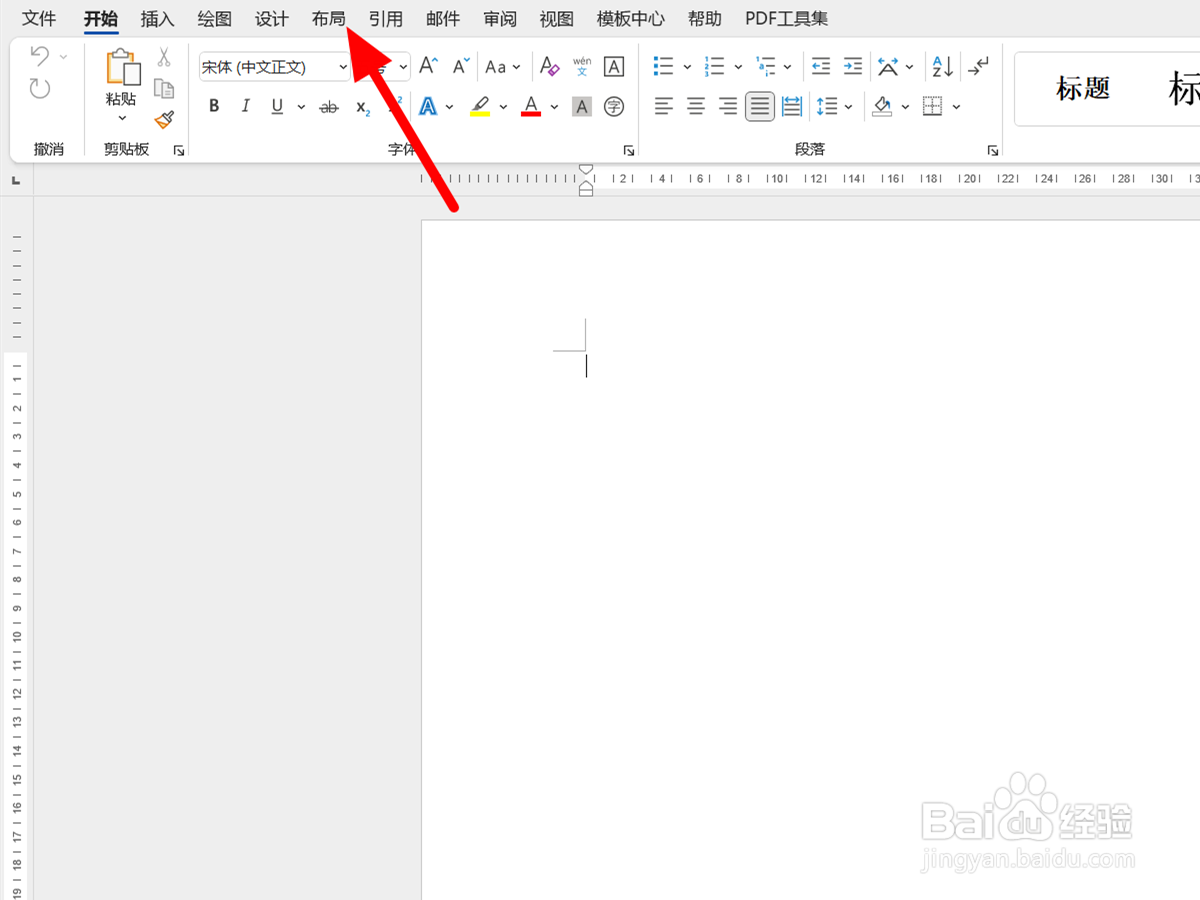
Task: Select the format painter brush
Action: [x=164, y=119]
